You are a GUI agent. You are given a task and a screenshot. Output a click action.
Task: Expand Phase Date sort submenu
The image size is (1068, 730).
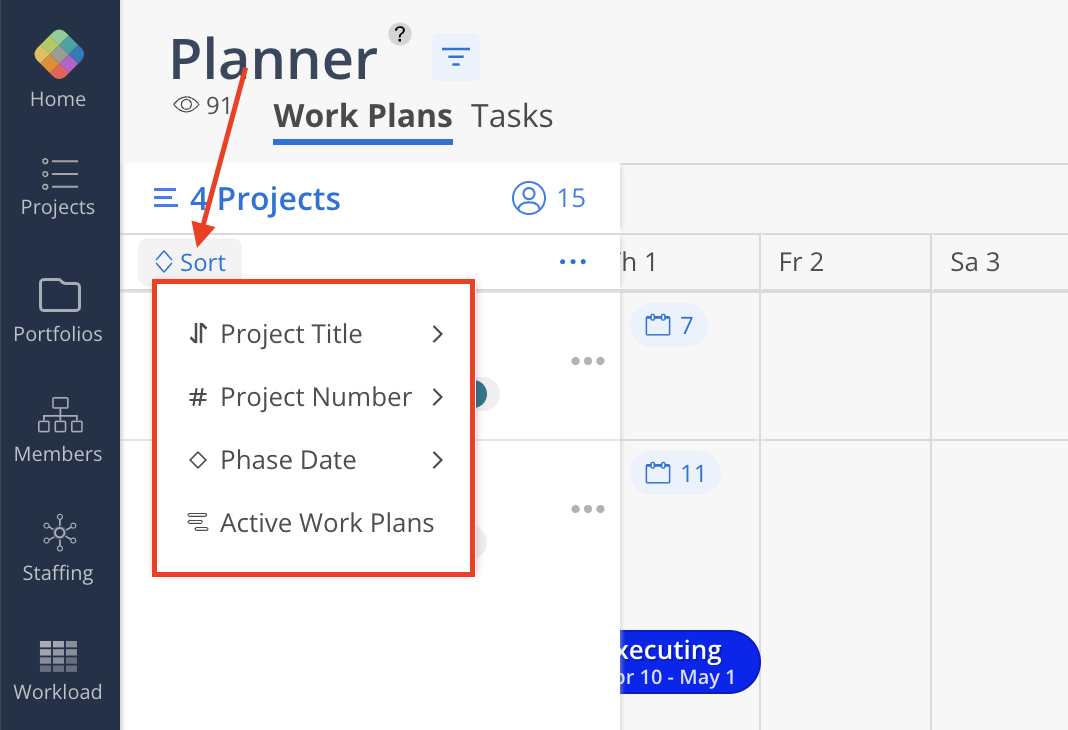[315, 460]
